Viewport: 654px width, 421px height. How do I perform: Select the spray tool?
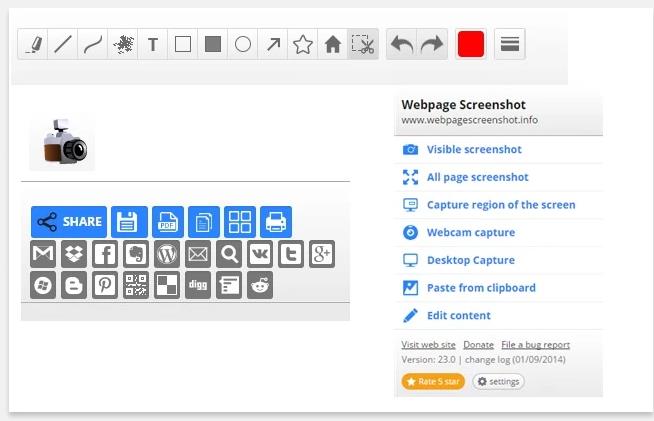coord(123,44)
